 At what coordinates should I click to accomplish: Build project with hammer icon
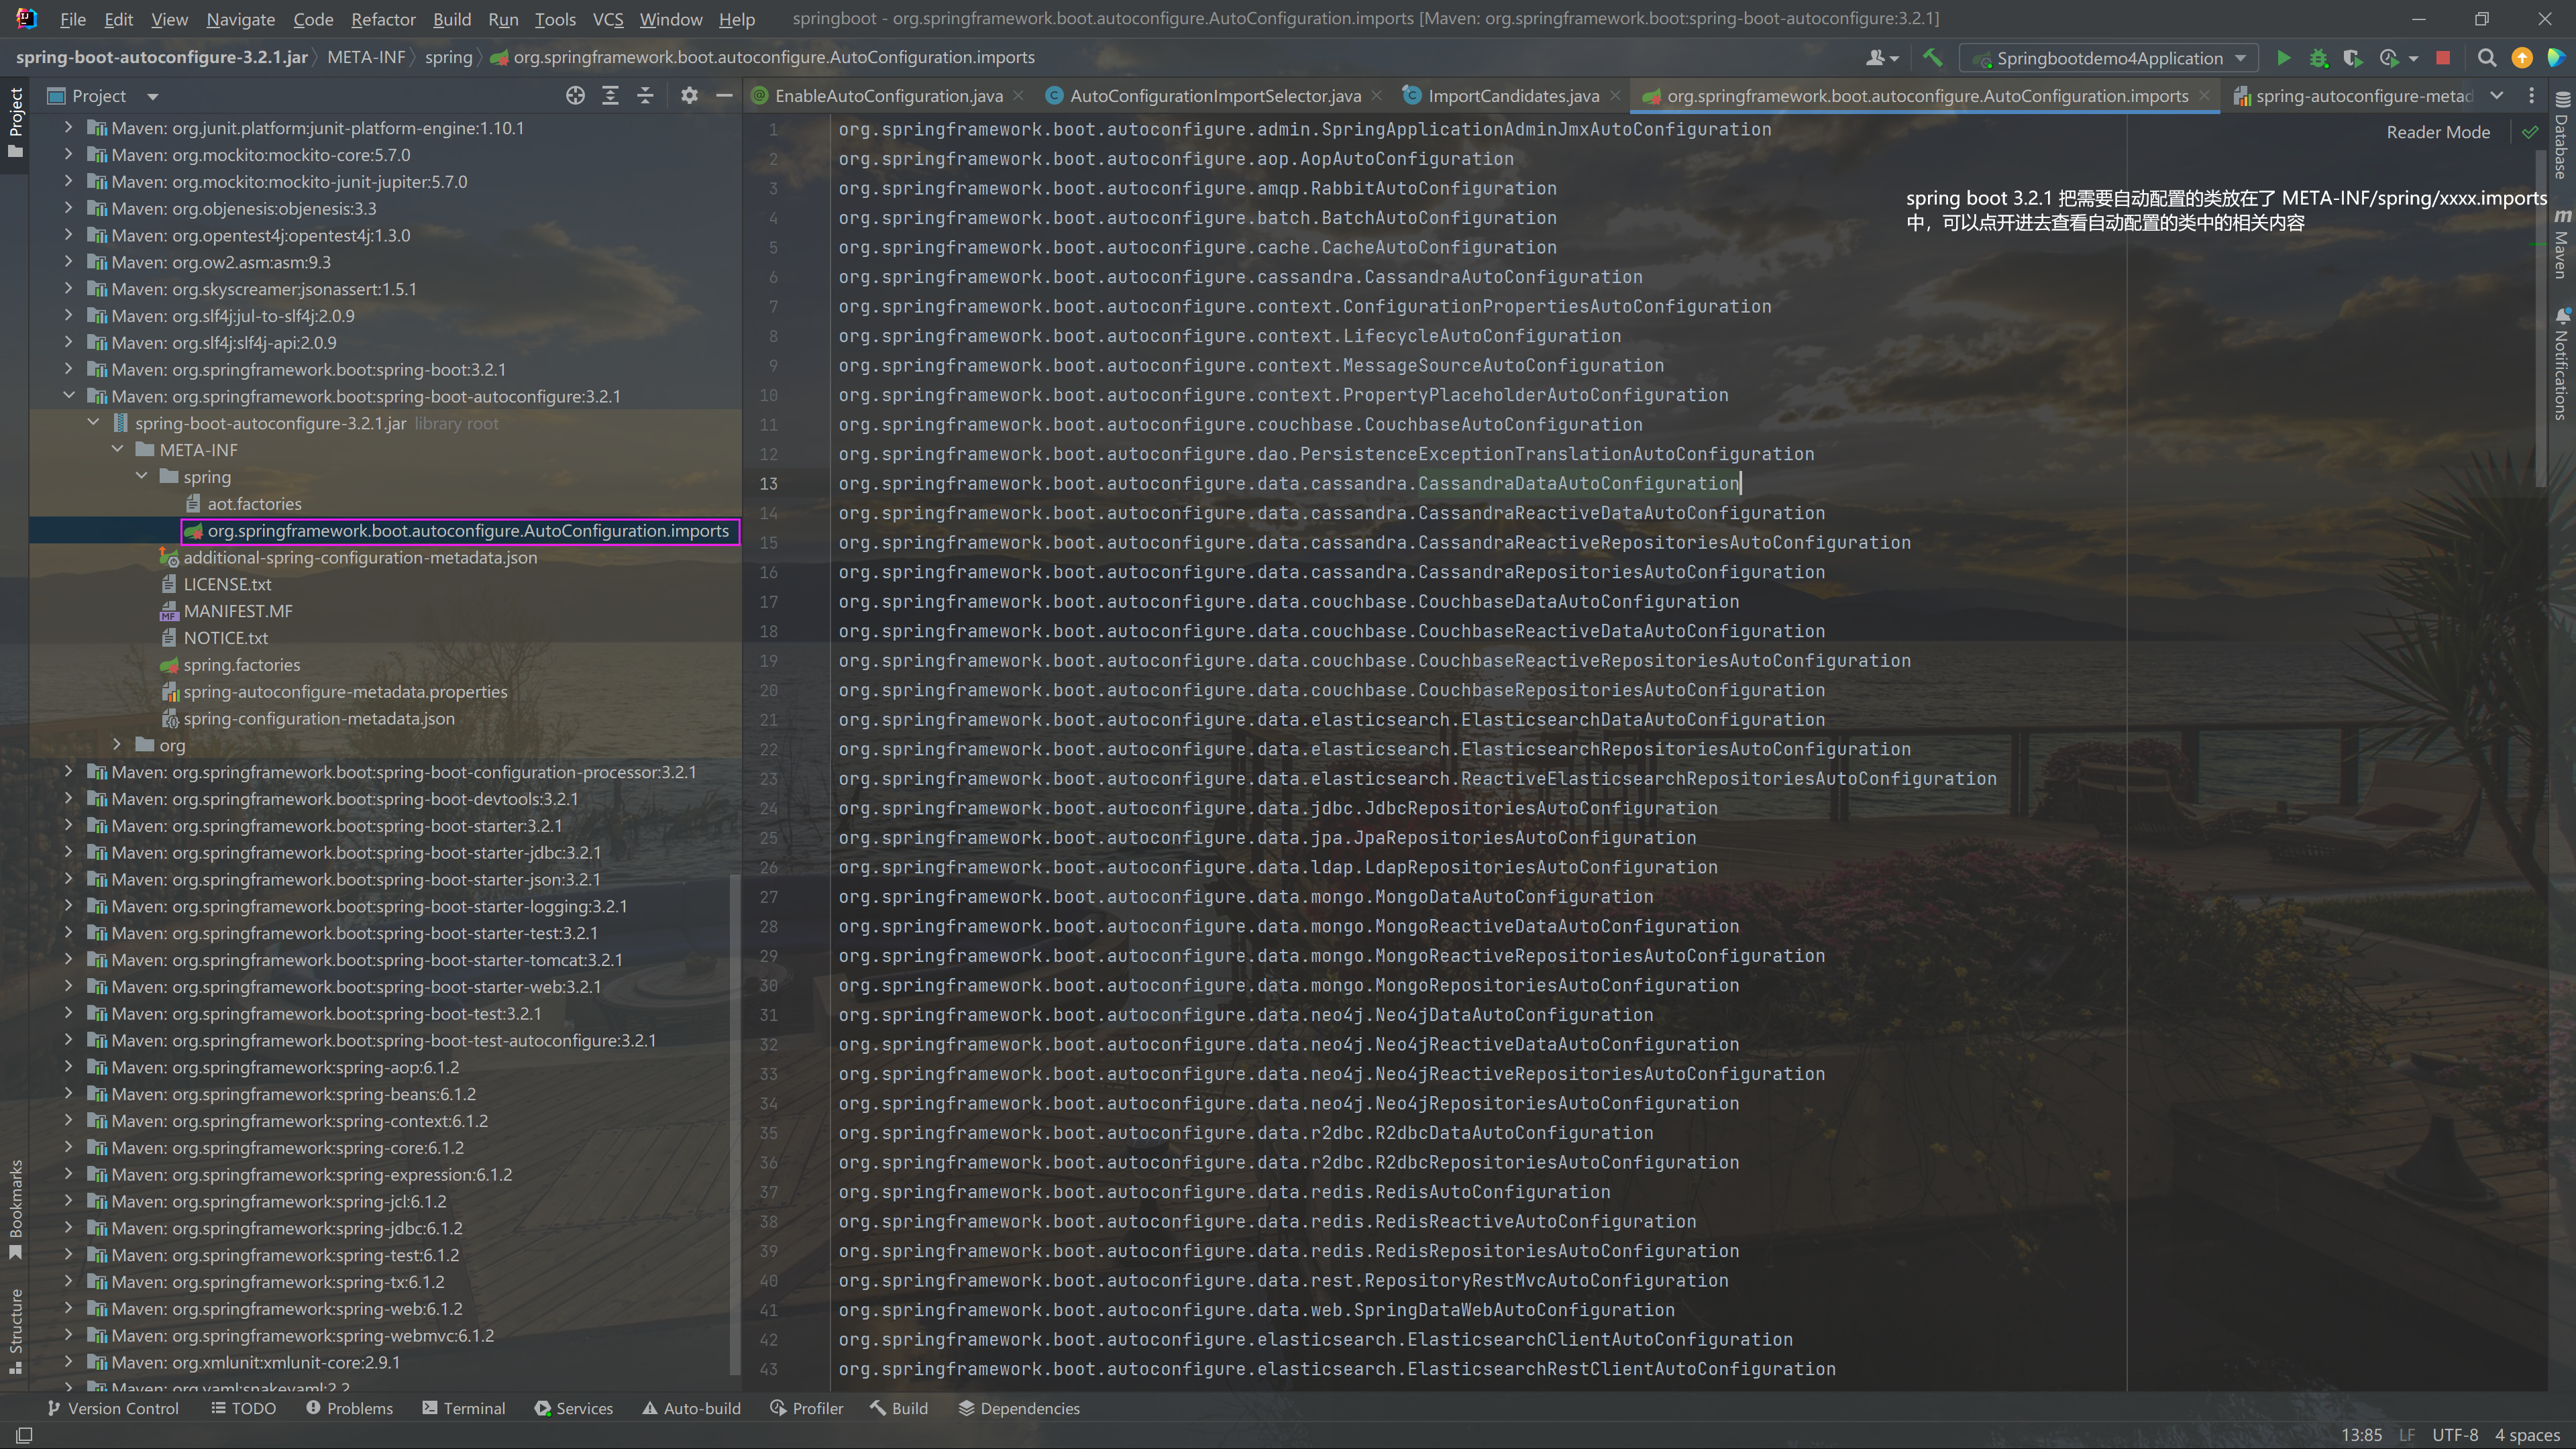(x=1932, y=58)
